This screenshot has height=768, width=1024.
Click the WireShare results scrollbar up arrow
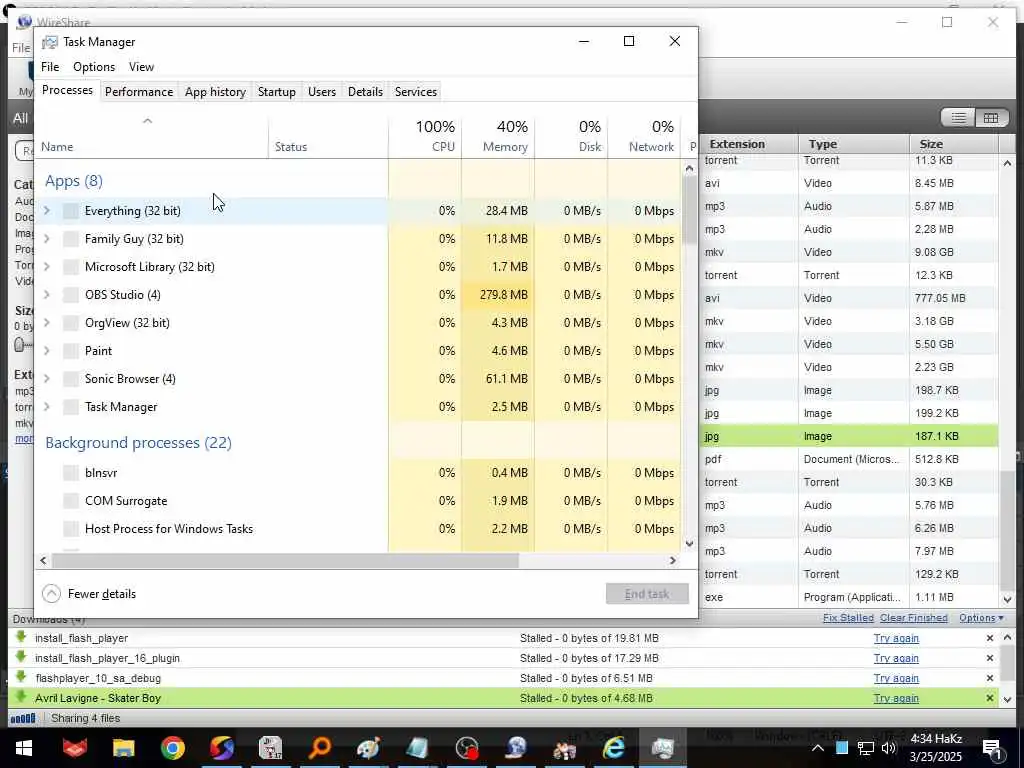pos(1007,163)
